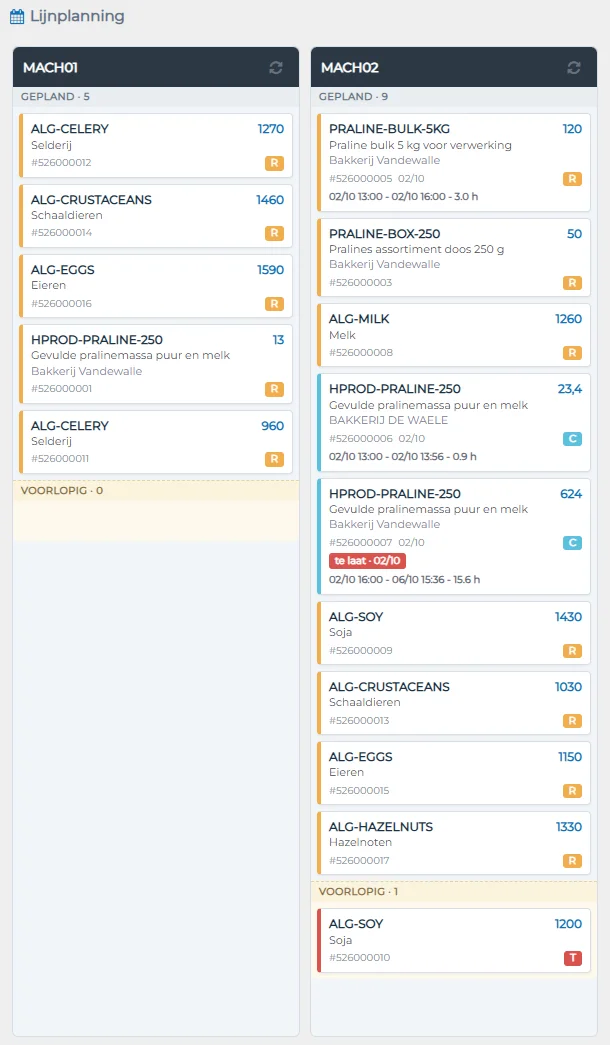Select the MACH02 column header
The image size is (610, 1045).
pyautogui.click(x=454, y=67)
